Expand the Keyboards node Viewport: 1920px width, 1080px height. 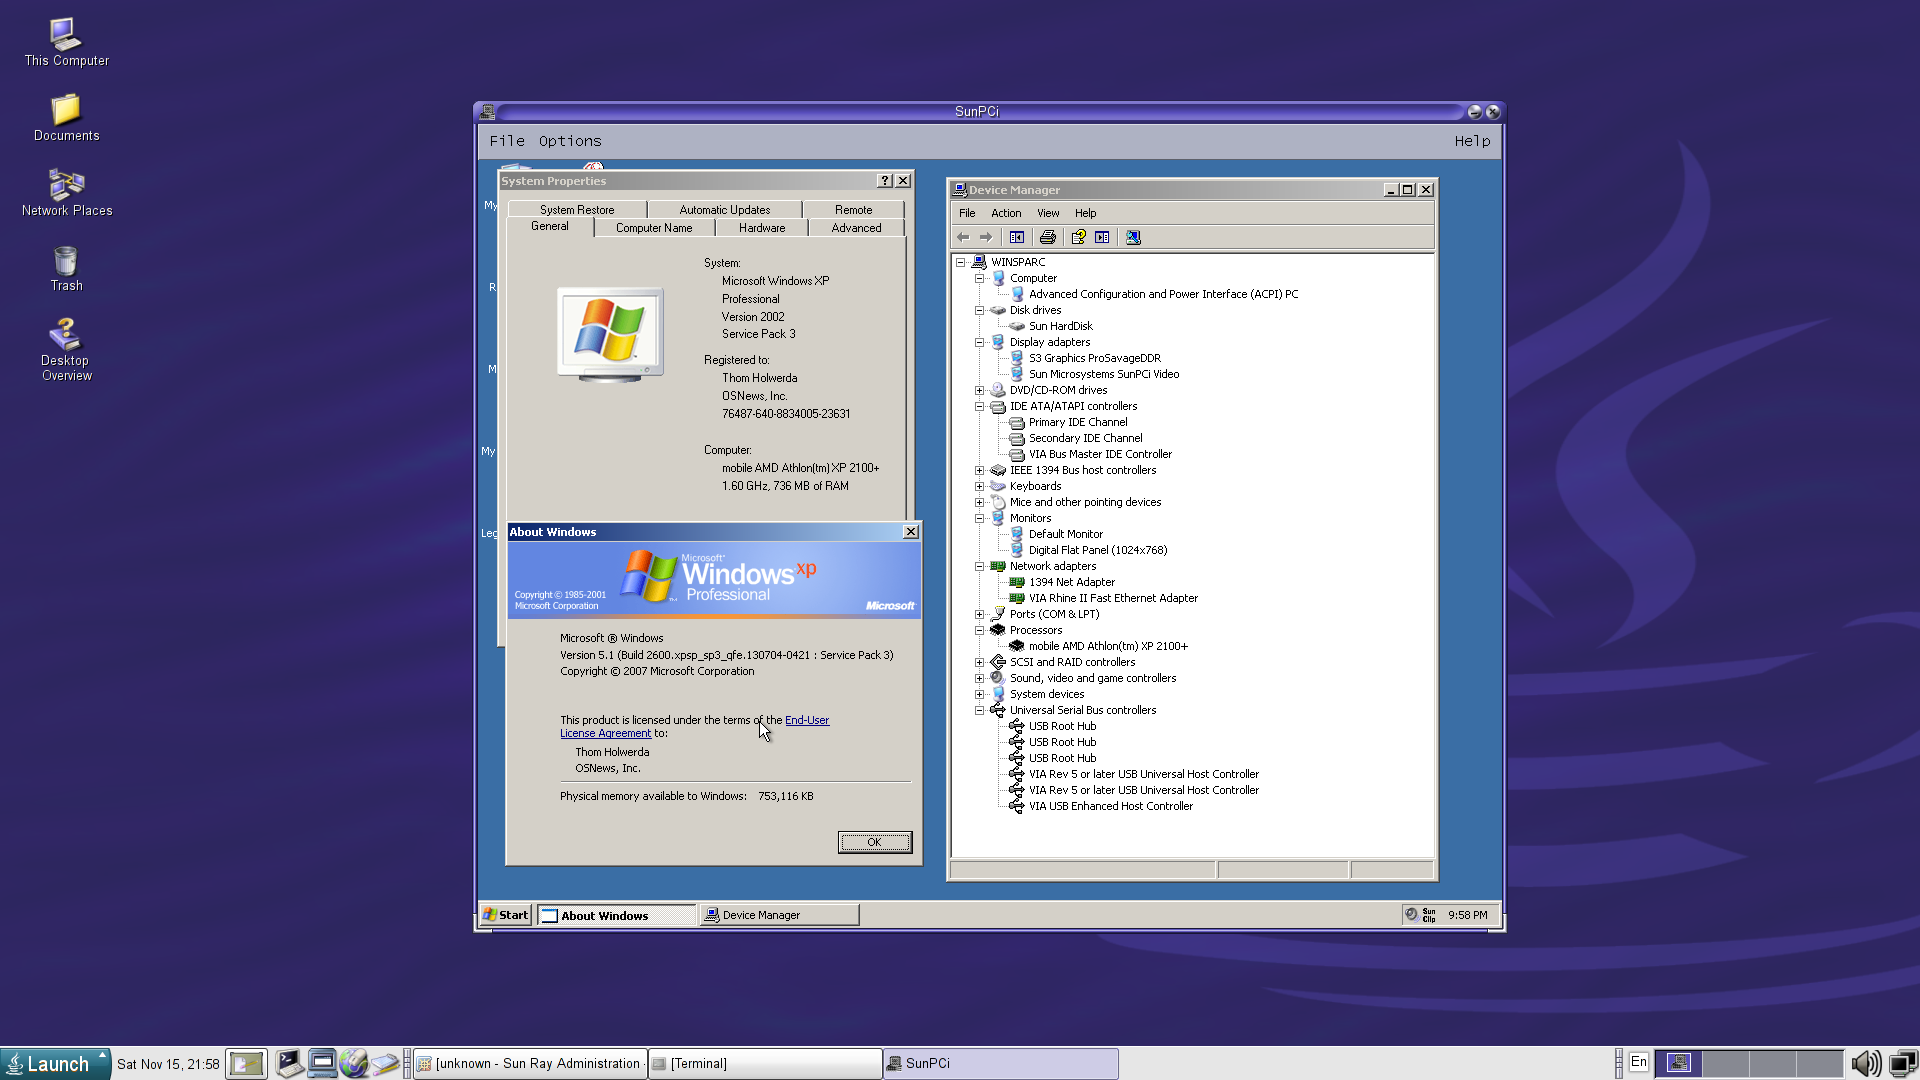click(x=980, y=486)
